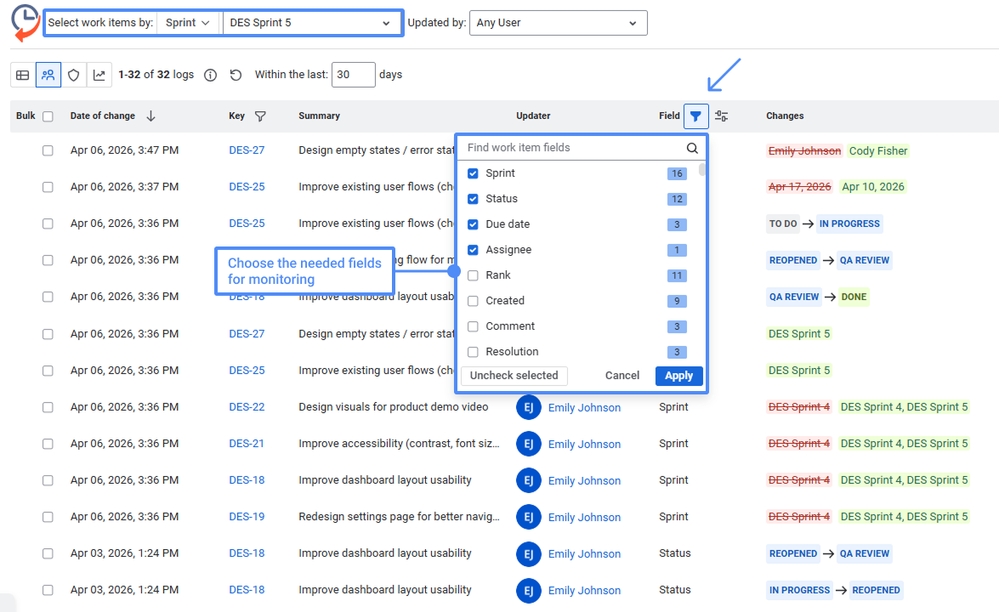Click the Updater column header
999x612 pixels.
click(x=533, y=116)
